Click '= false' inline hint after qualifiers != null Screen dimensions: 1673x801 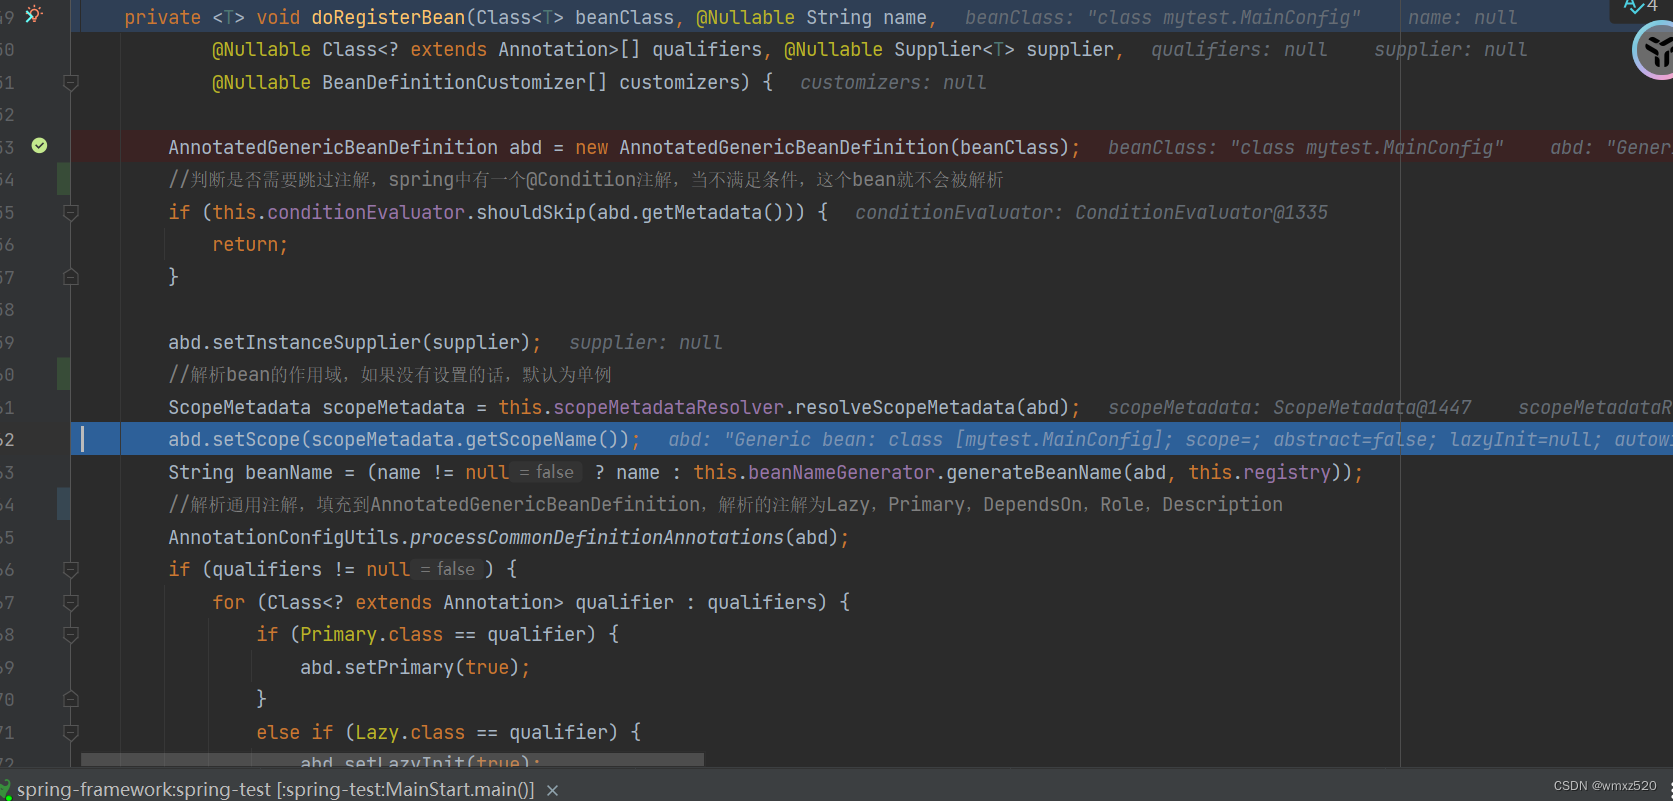click(x=448, y=569)
